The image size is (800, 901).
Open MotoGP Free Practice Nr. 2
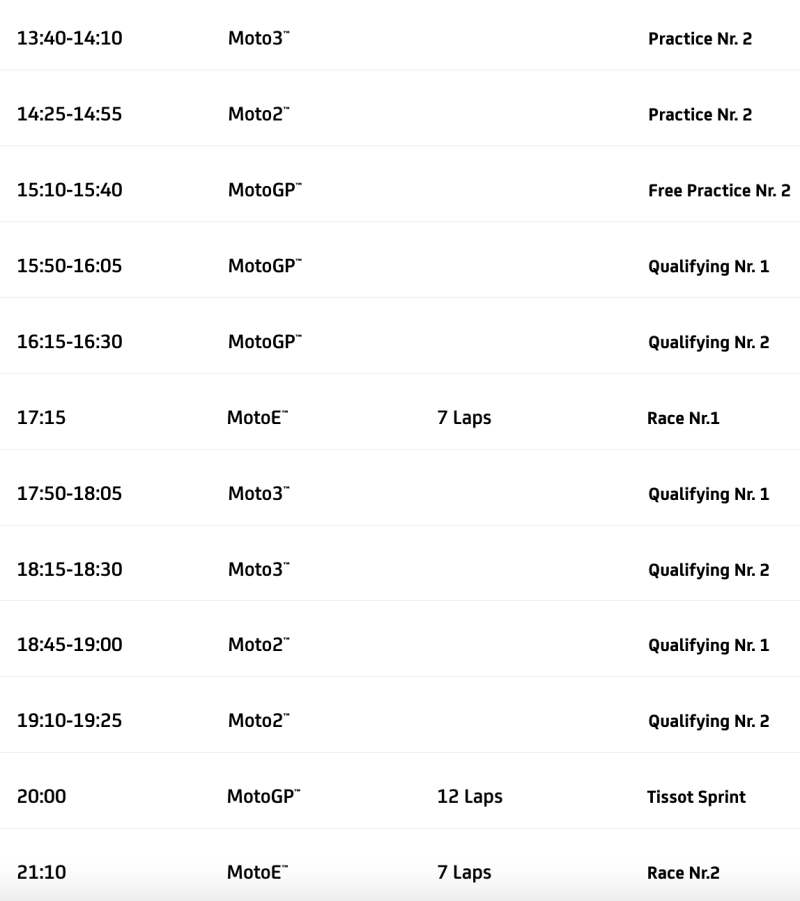click(x=718, y=190)
